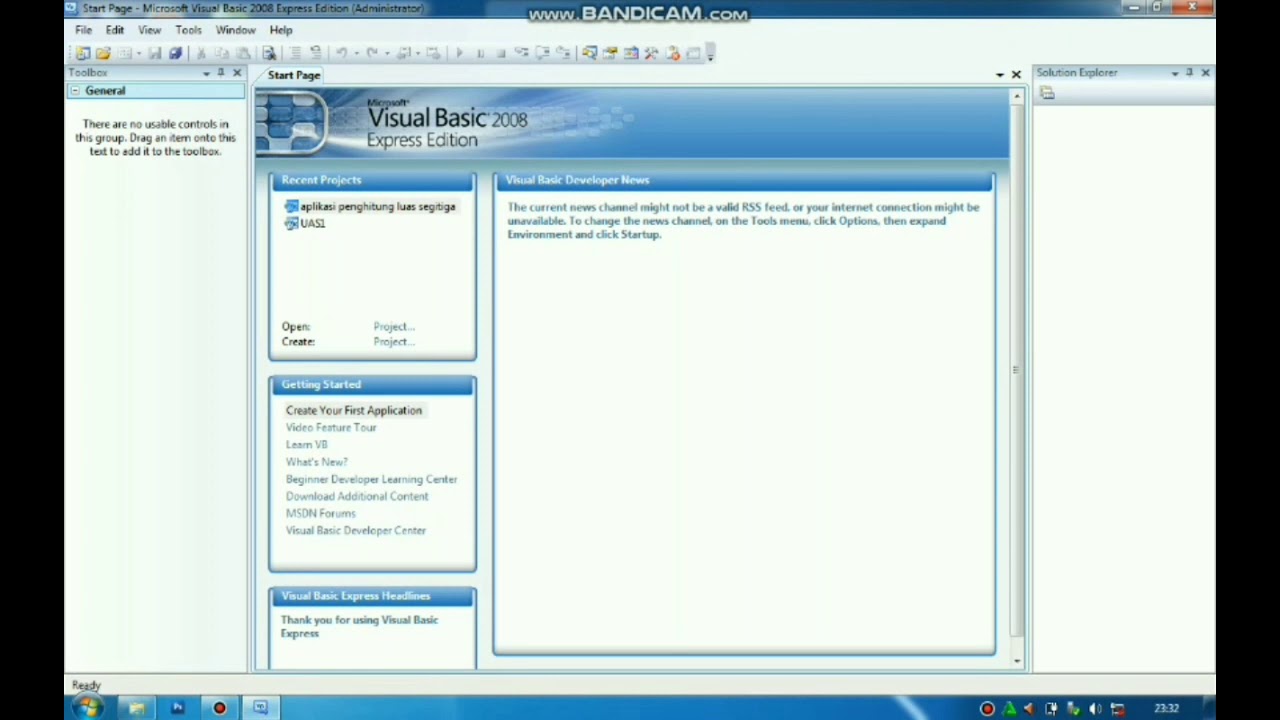Click Create Your First Application link
Image resolution: width=1280 pixels, height=720 pixels.
(354, 411)
